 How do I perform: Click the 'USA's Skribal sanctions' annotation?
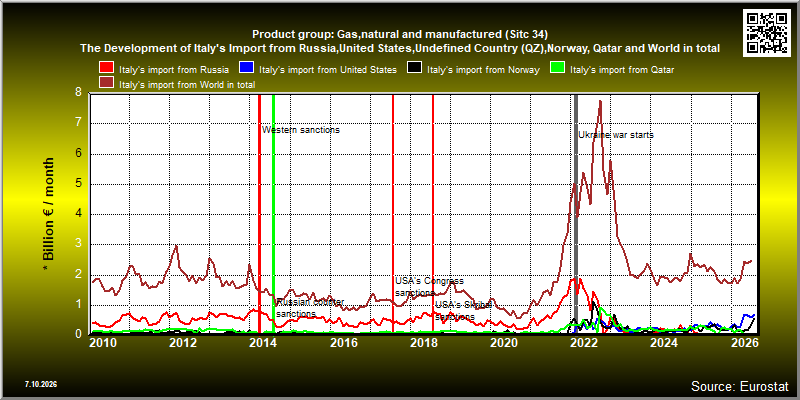463,311
